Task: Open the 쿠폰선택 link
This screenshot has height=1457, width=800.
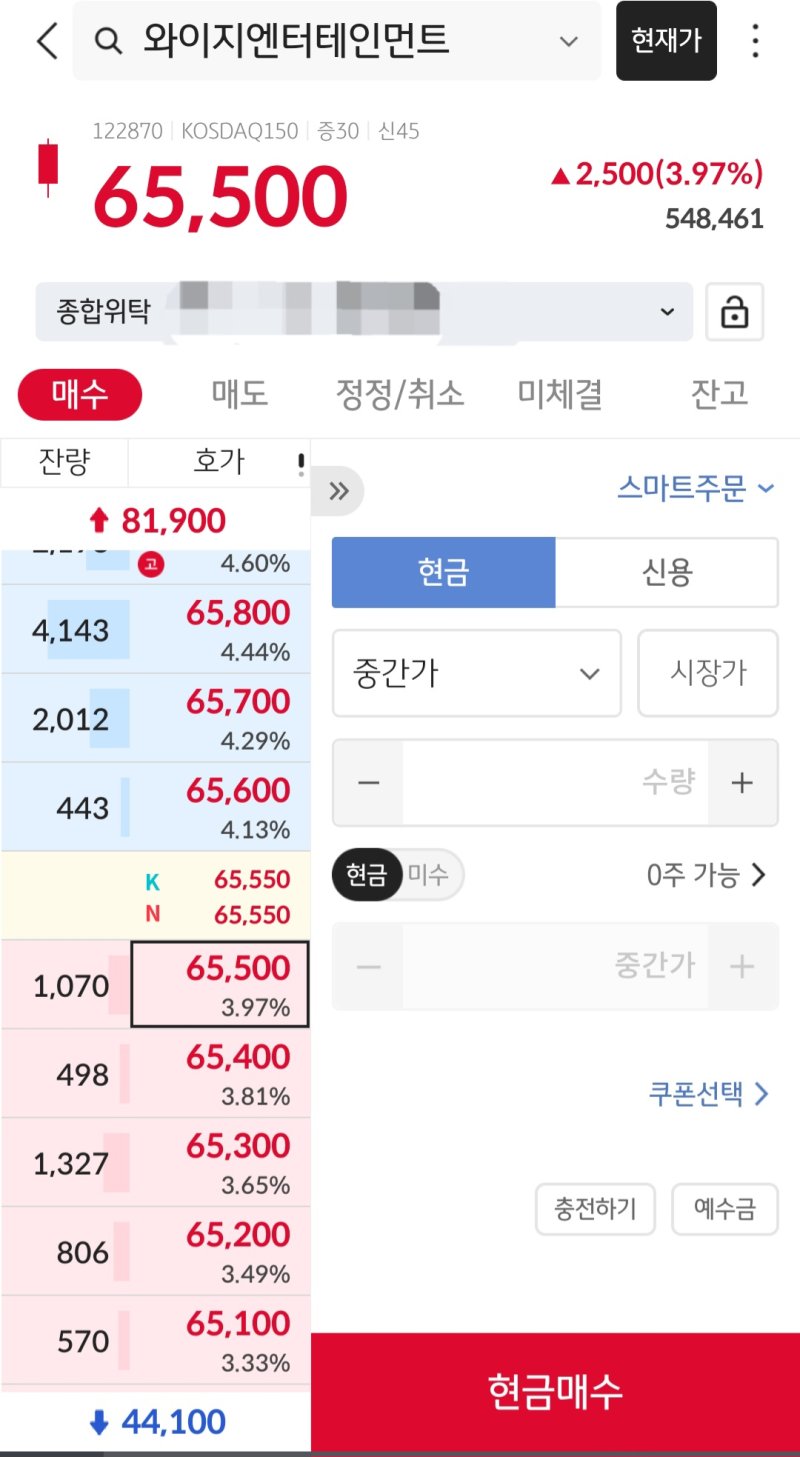Action: [x=709, y=1093]
